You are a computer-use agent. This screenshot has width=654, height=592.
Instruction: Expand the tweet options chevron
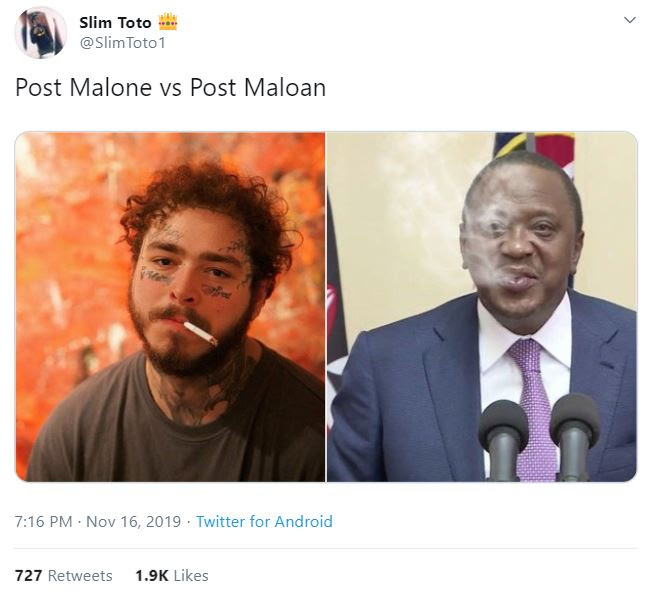[x=629, y=20]
